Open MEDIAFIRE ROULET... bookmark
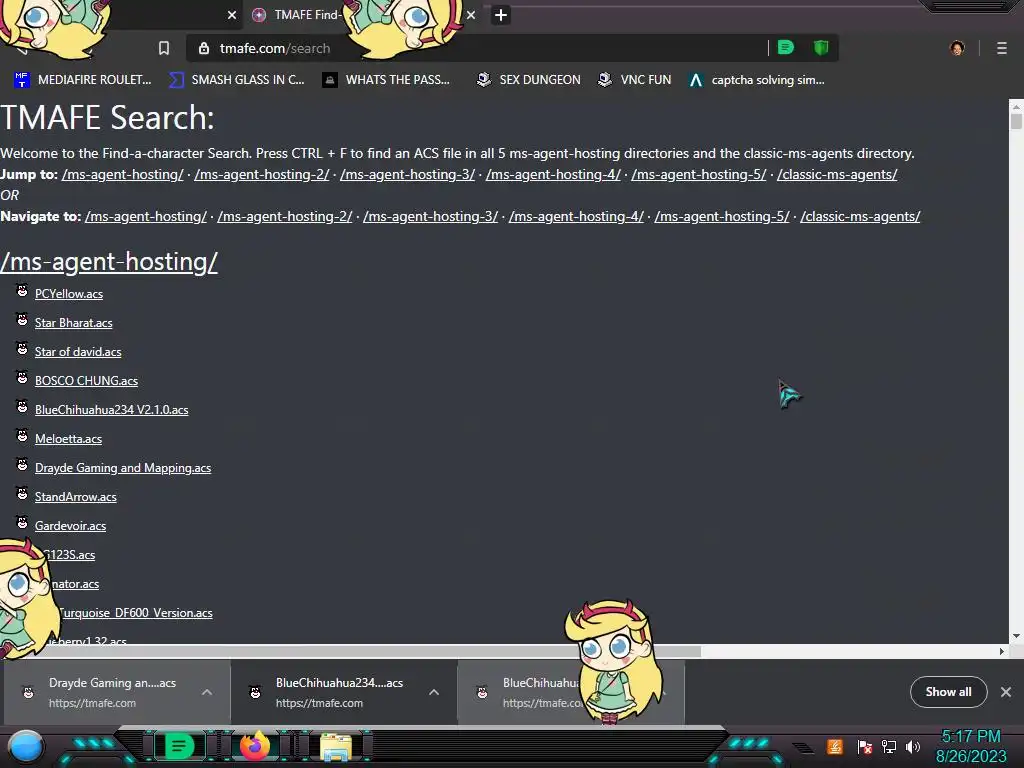The height and width of the screenshot is (768, 1024). click(82, 80)
